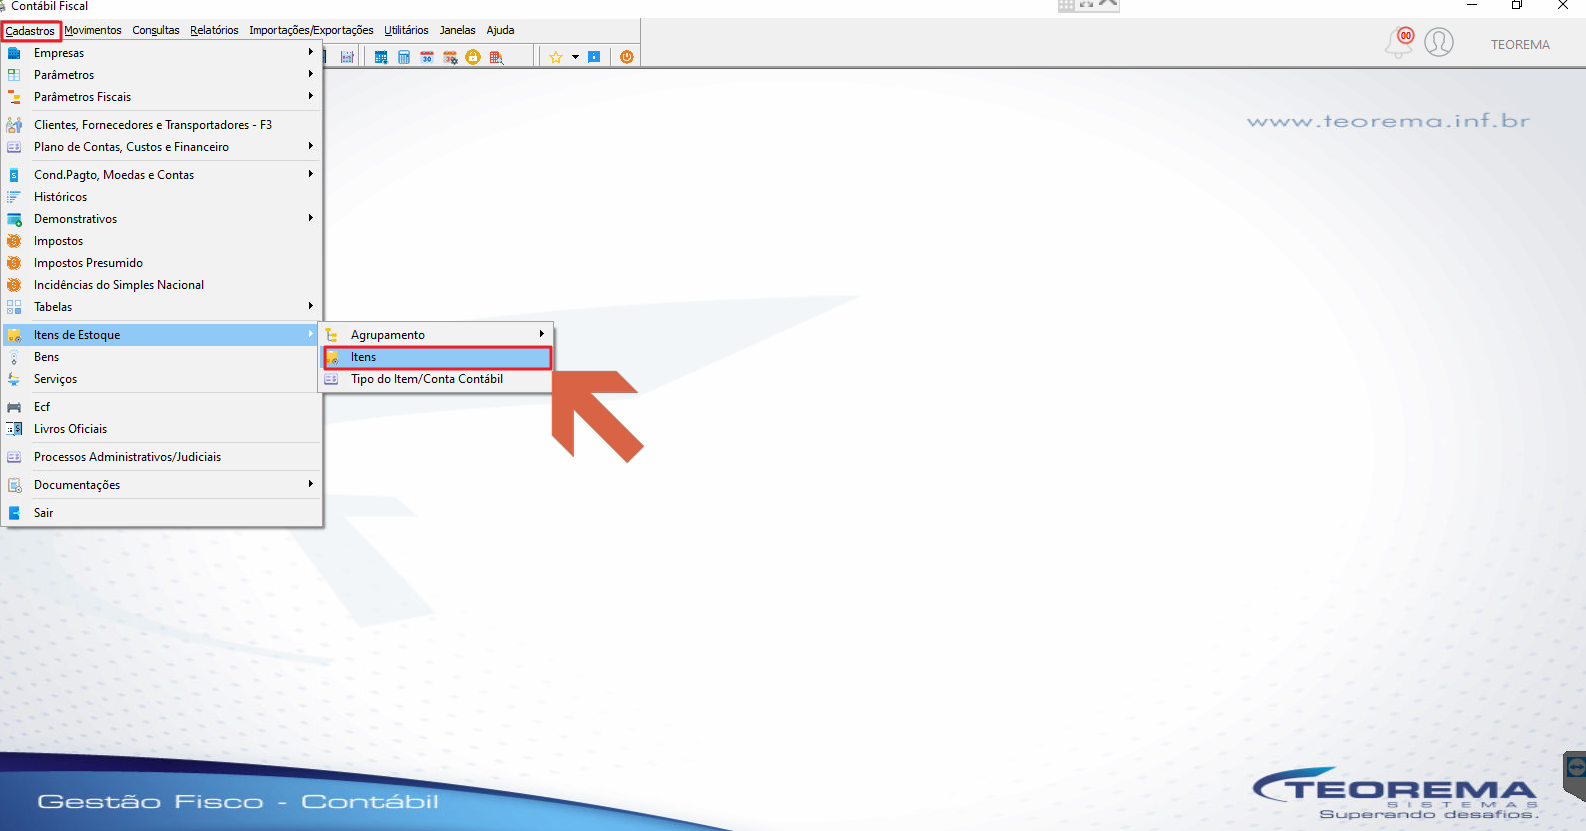1586x831 pixels.
Task: Click the user profile avatar icon
Action: (1439, 42)
